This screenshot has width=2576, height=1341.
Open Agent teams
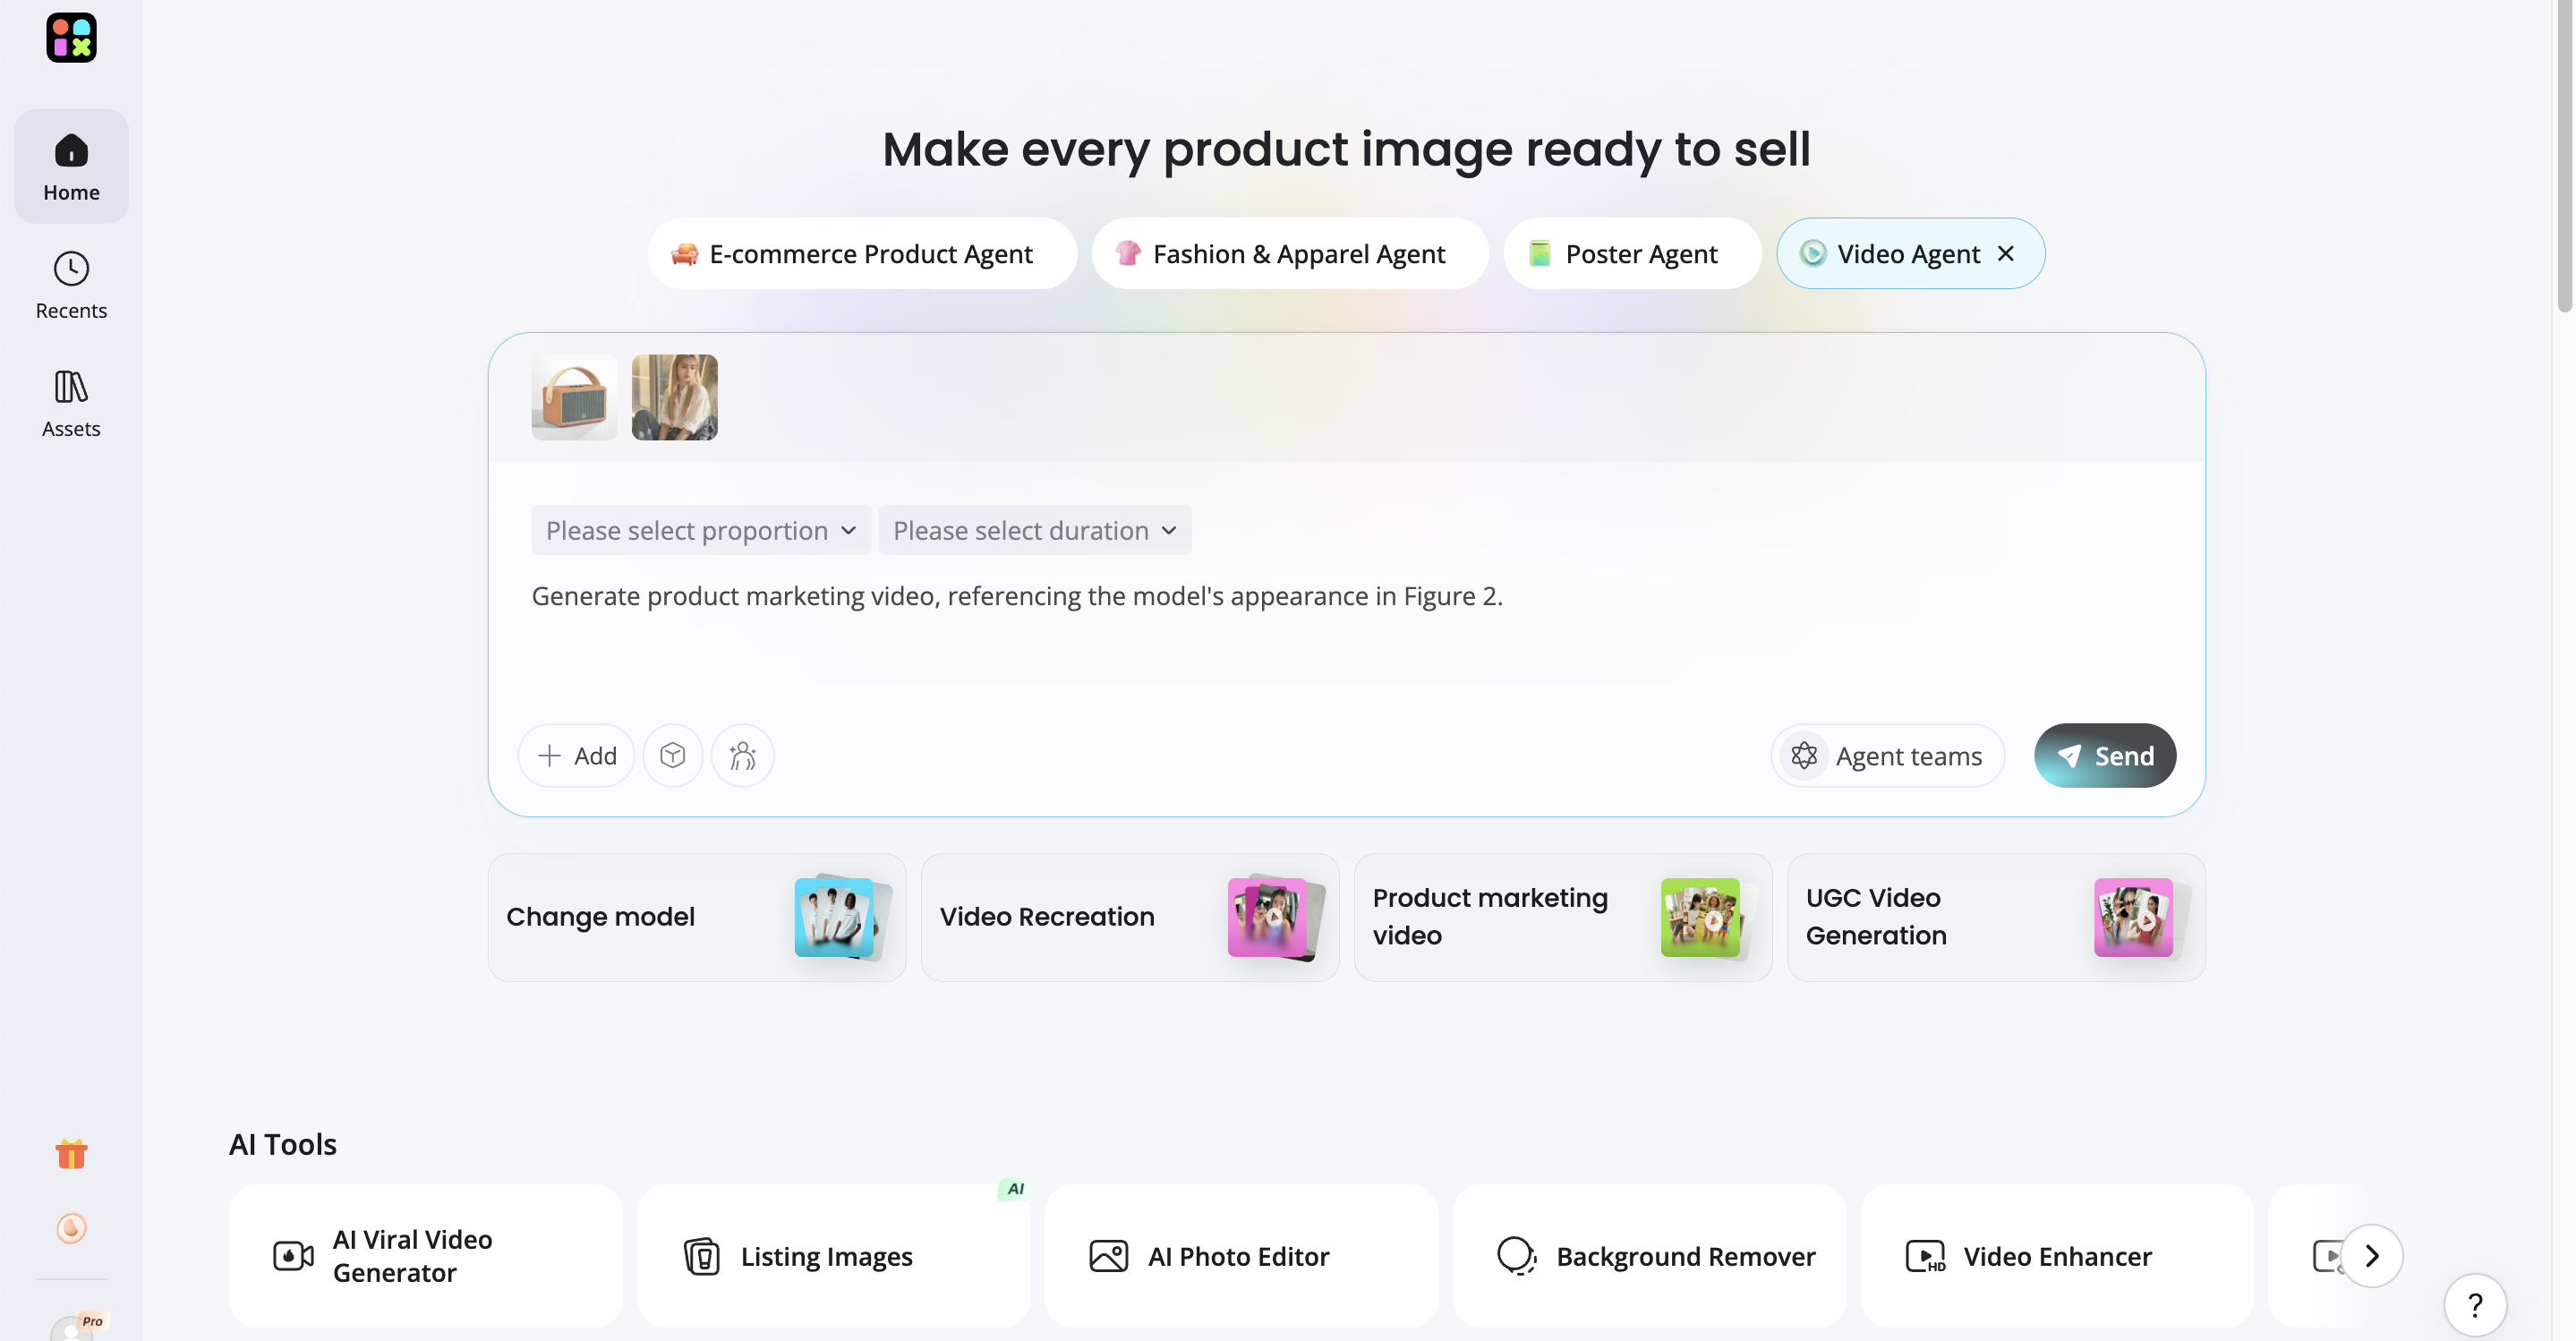(1888, 756)
